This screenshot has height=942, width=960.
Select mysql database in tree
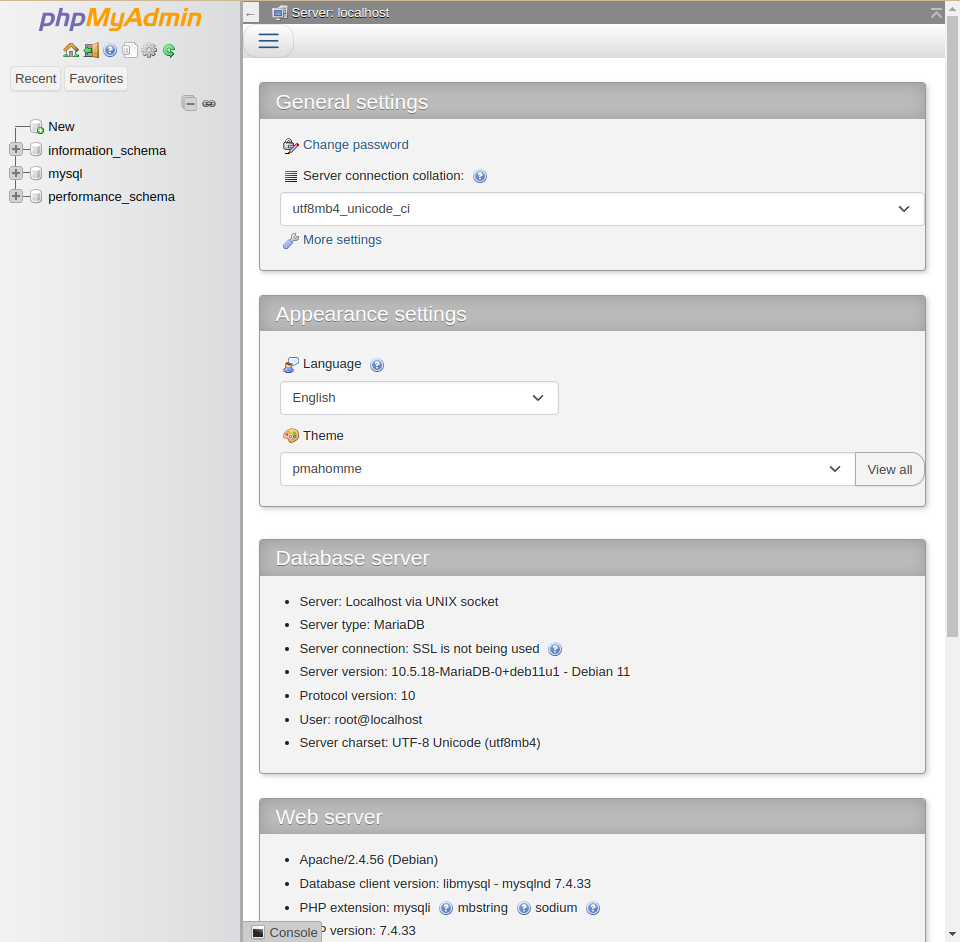tap(65, 174)
